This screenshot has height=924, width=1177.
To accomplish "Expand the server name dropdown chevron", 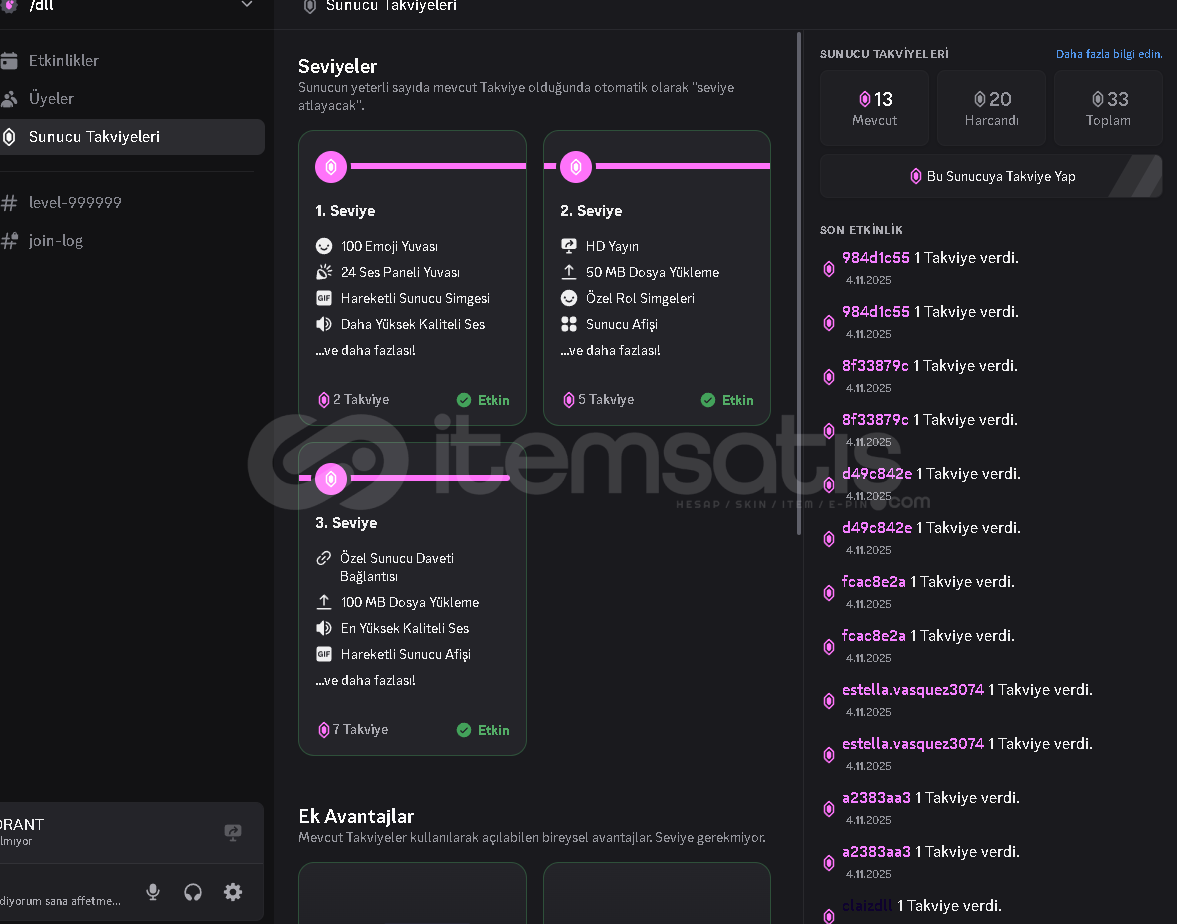I will point(248,6).
